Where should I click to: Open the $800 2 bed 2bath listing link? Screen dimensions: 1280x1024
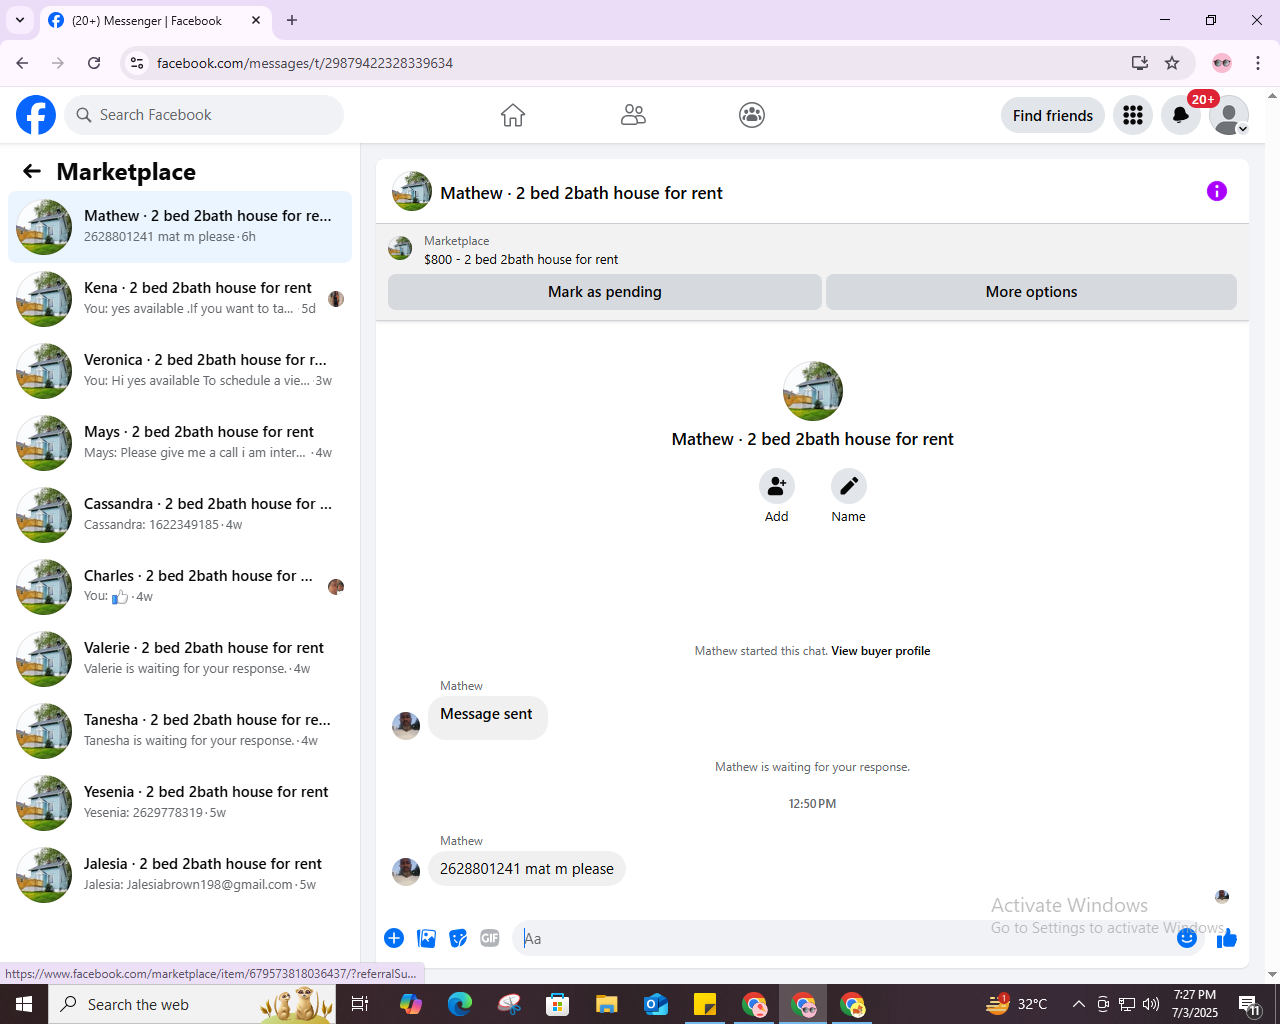point(521,259)
